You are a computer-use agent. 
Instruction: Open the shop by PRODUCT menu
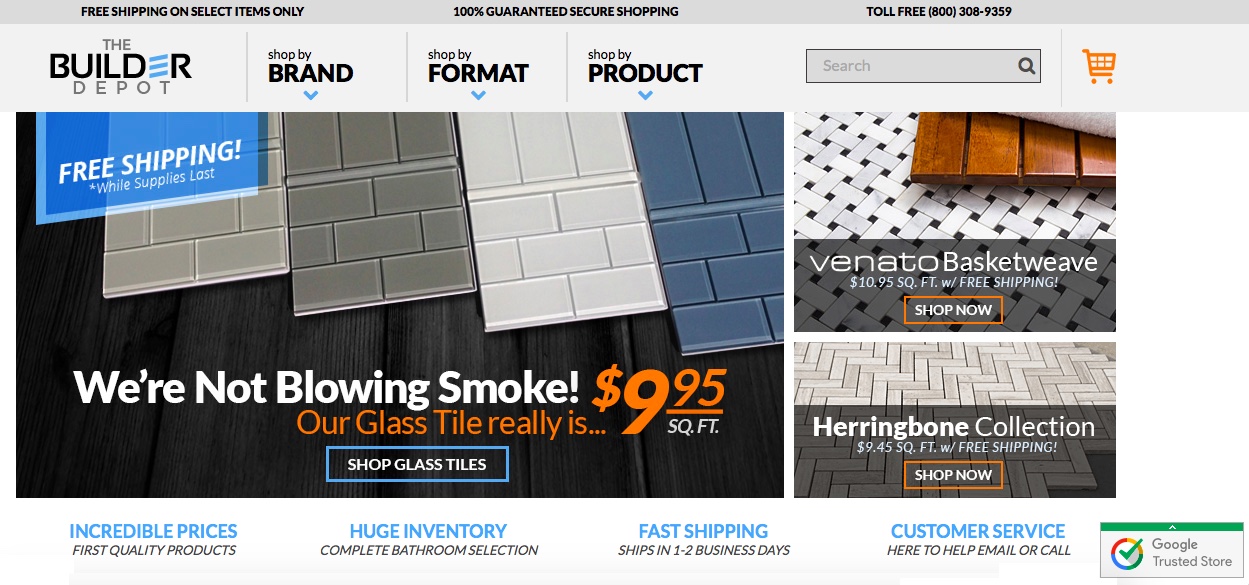coord(645,67)
